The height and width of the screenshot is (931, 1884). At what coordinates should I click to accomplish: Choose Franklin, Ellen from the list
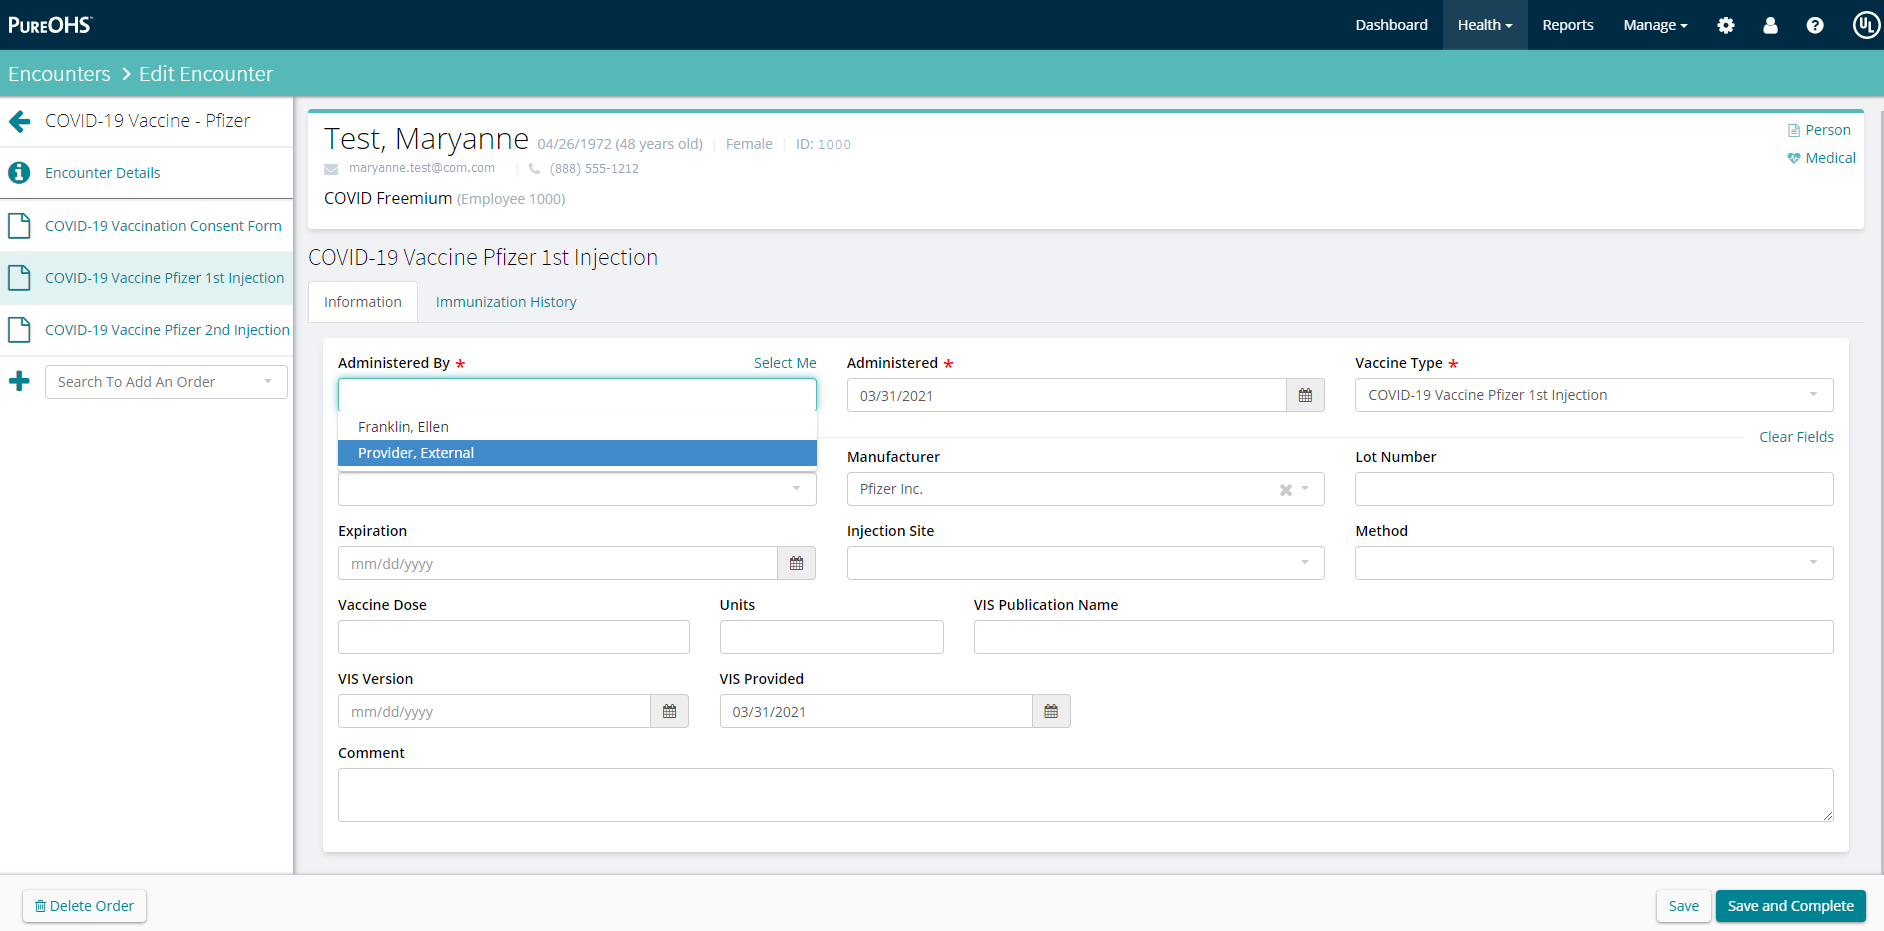[x=577, y=427]
